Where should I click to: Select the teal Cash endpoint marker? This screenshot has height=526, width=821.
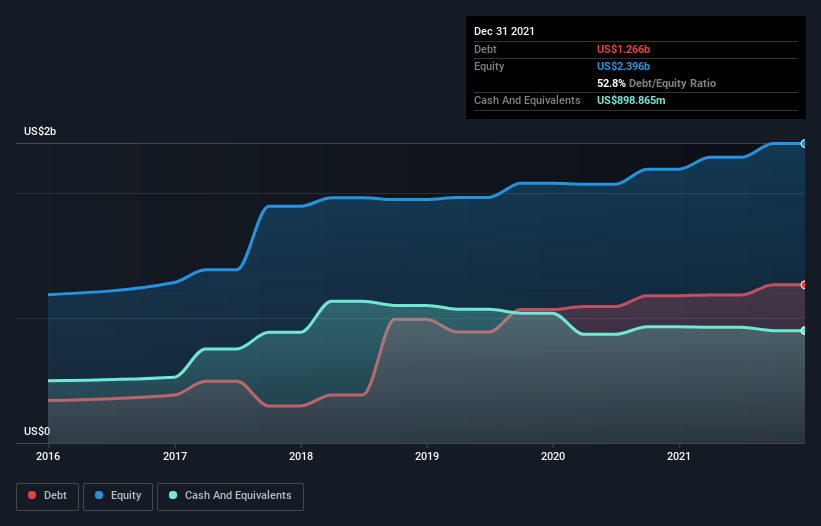(x=804, y=331)
